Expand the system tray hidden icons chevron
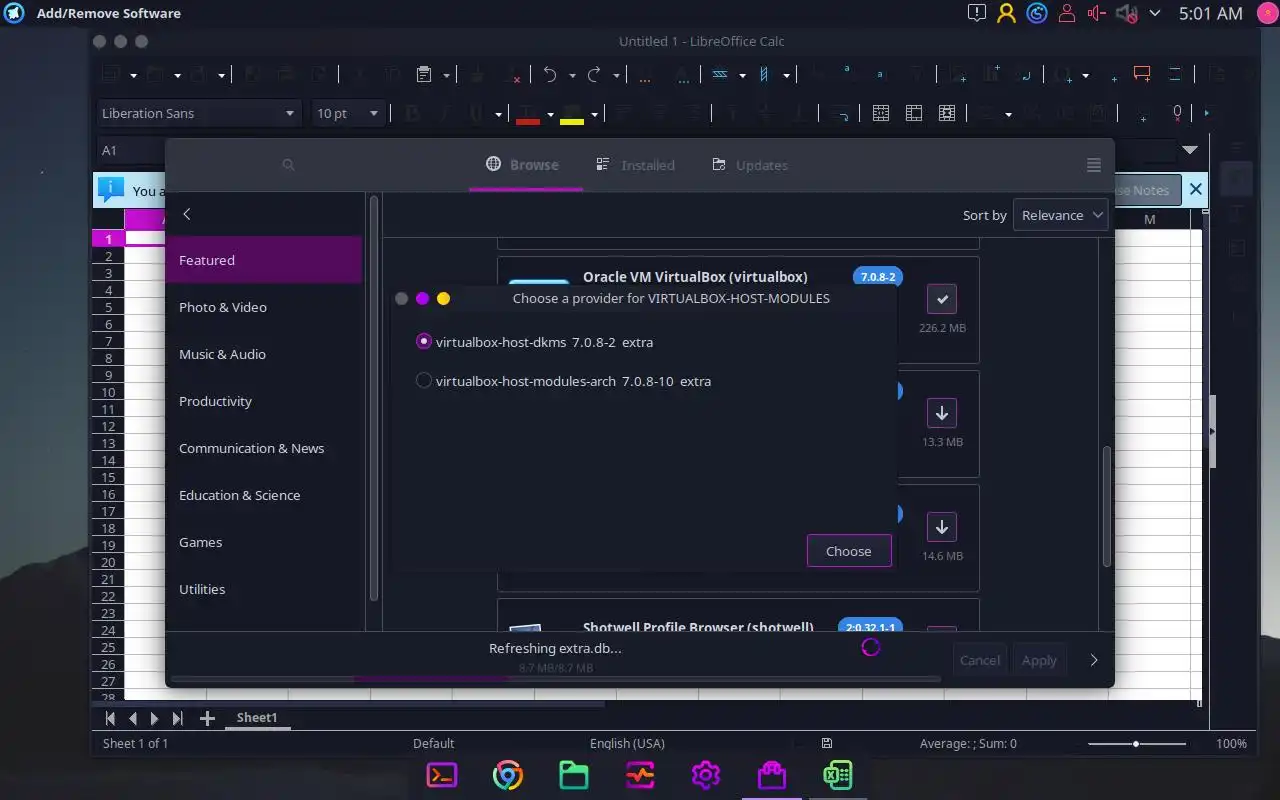The width and height of the screenshot is (1280, 800). pyautogui.click(x=1155, y=13)
